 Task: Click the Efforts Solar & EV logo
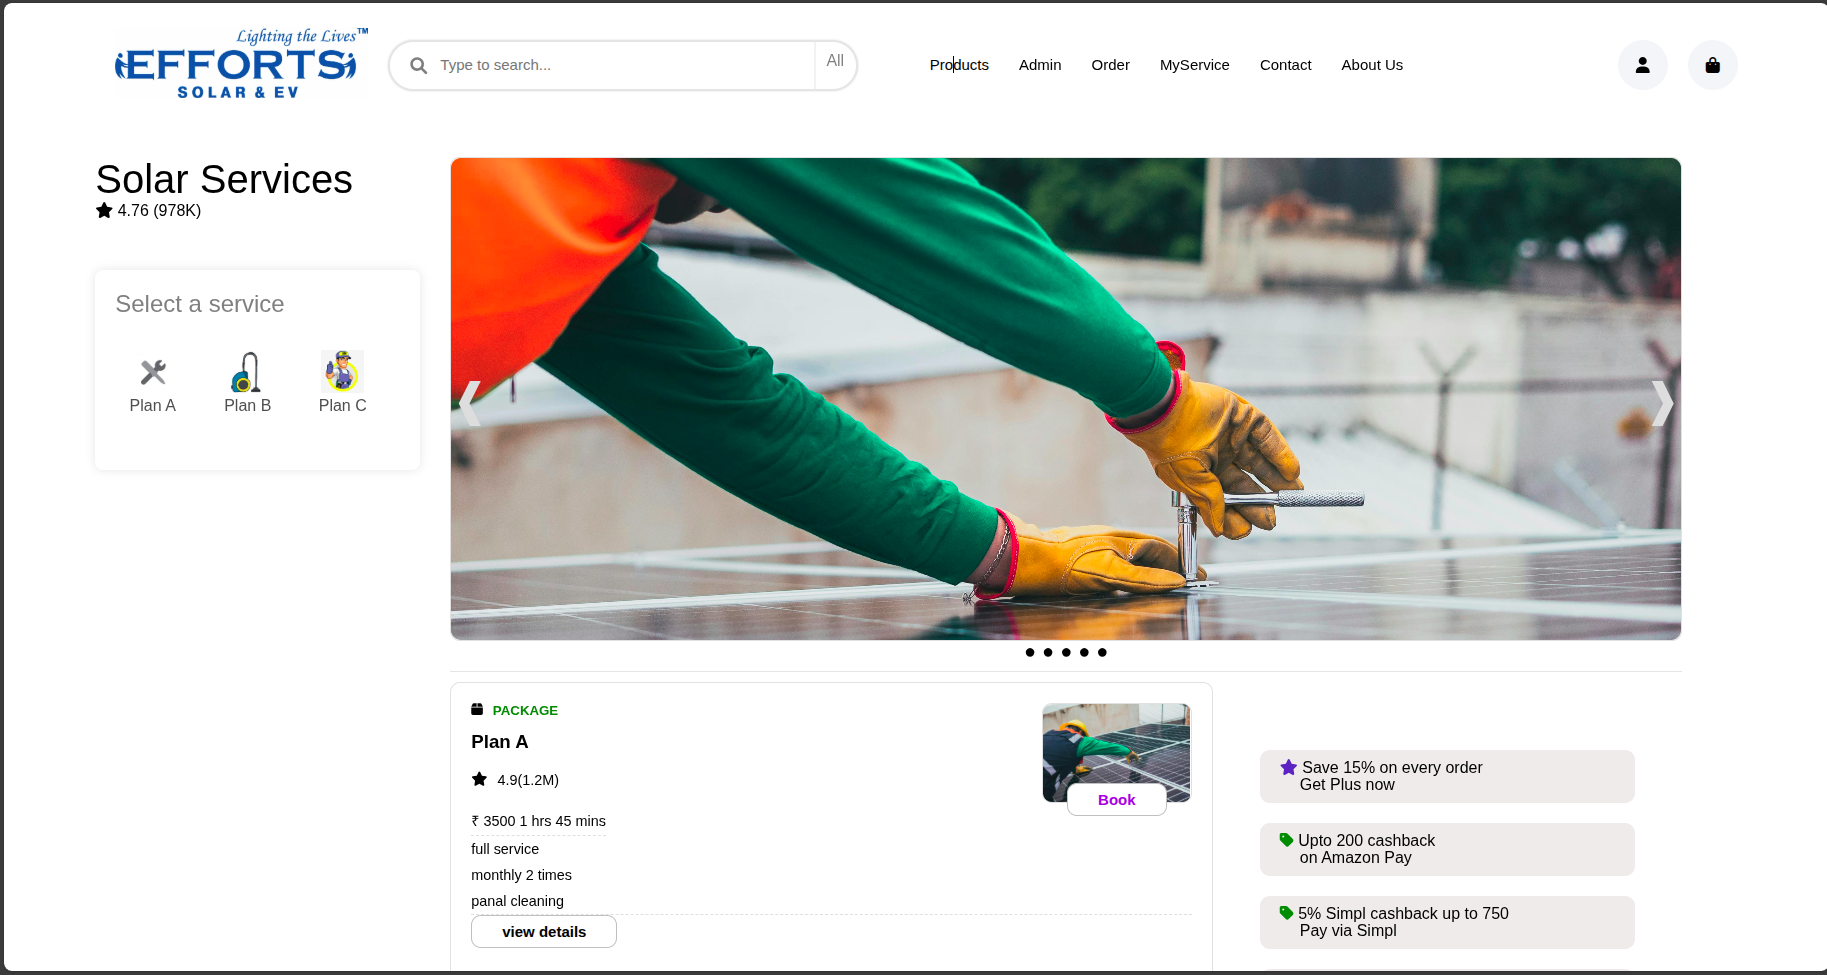[x=238, y=65]
